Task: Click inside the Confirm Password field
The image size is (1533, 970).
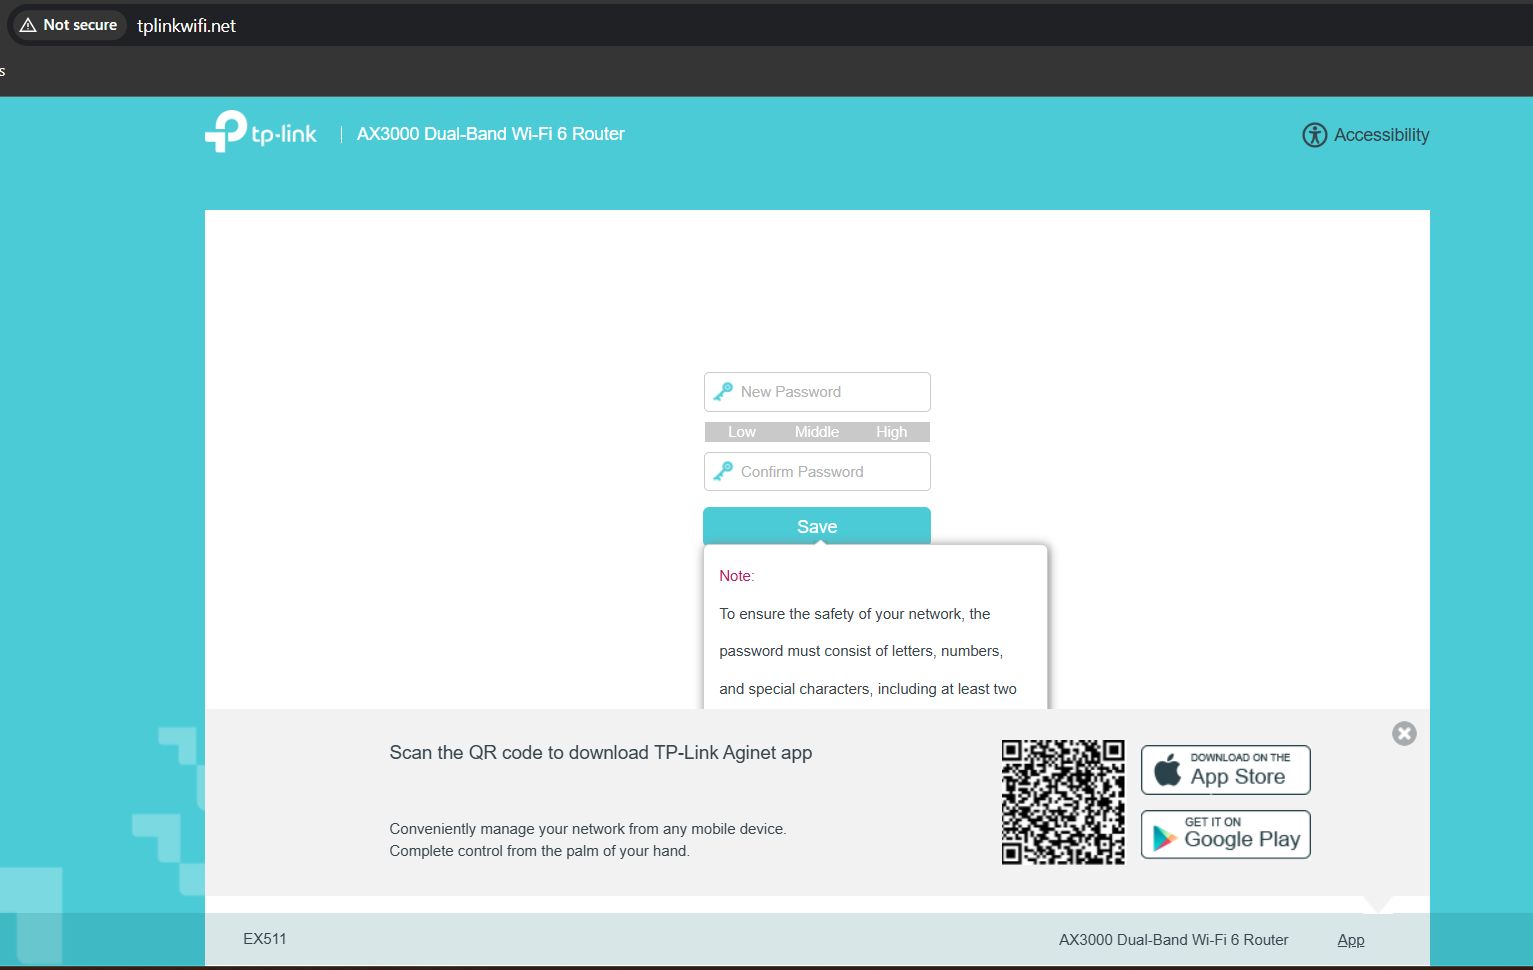Action: click(830, 471)
